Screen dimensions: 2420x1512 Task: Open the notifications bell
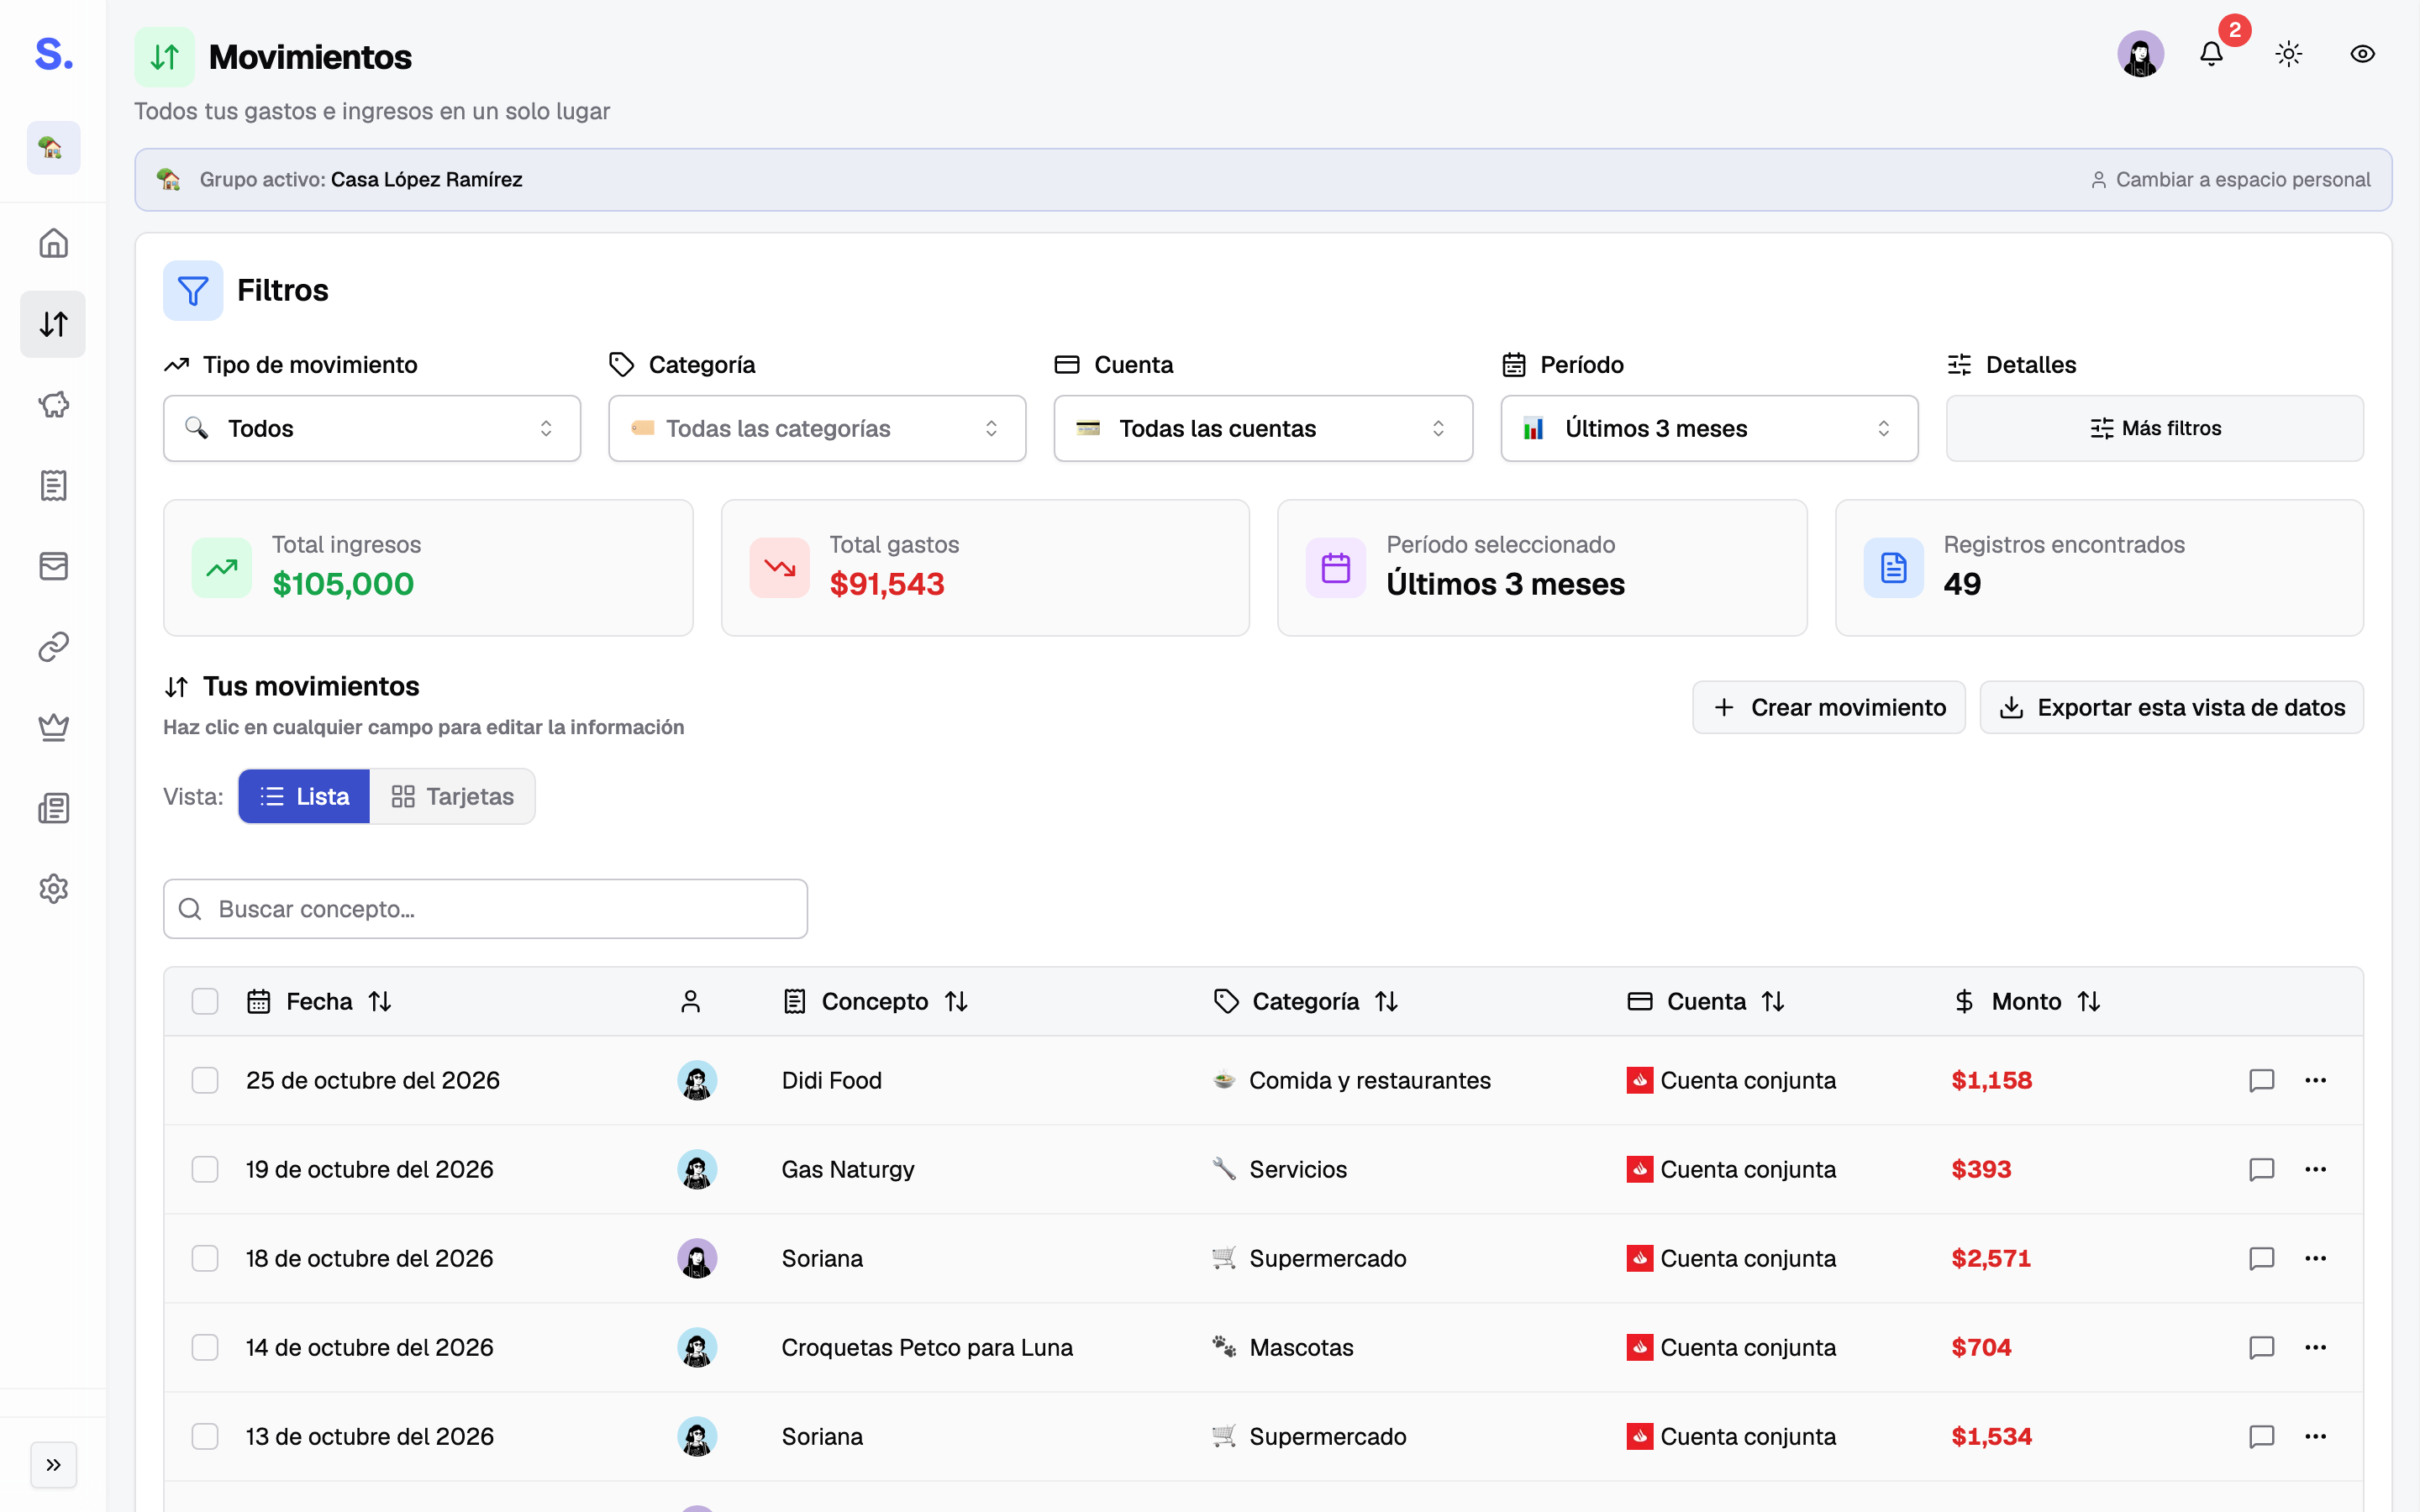coord(2212,54)
